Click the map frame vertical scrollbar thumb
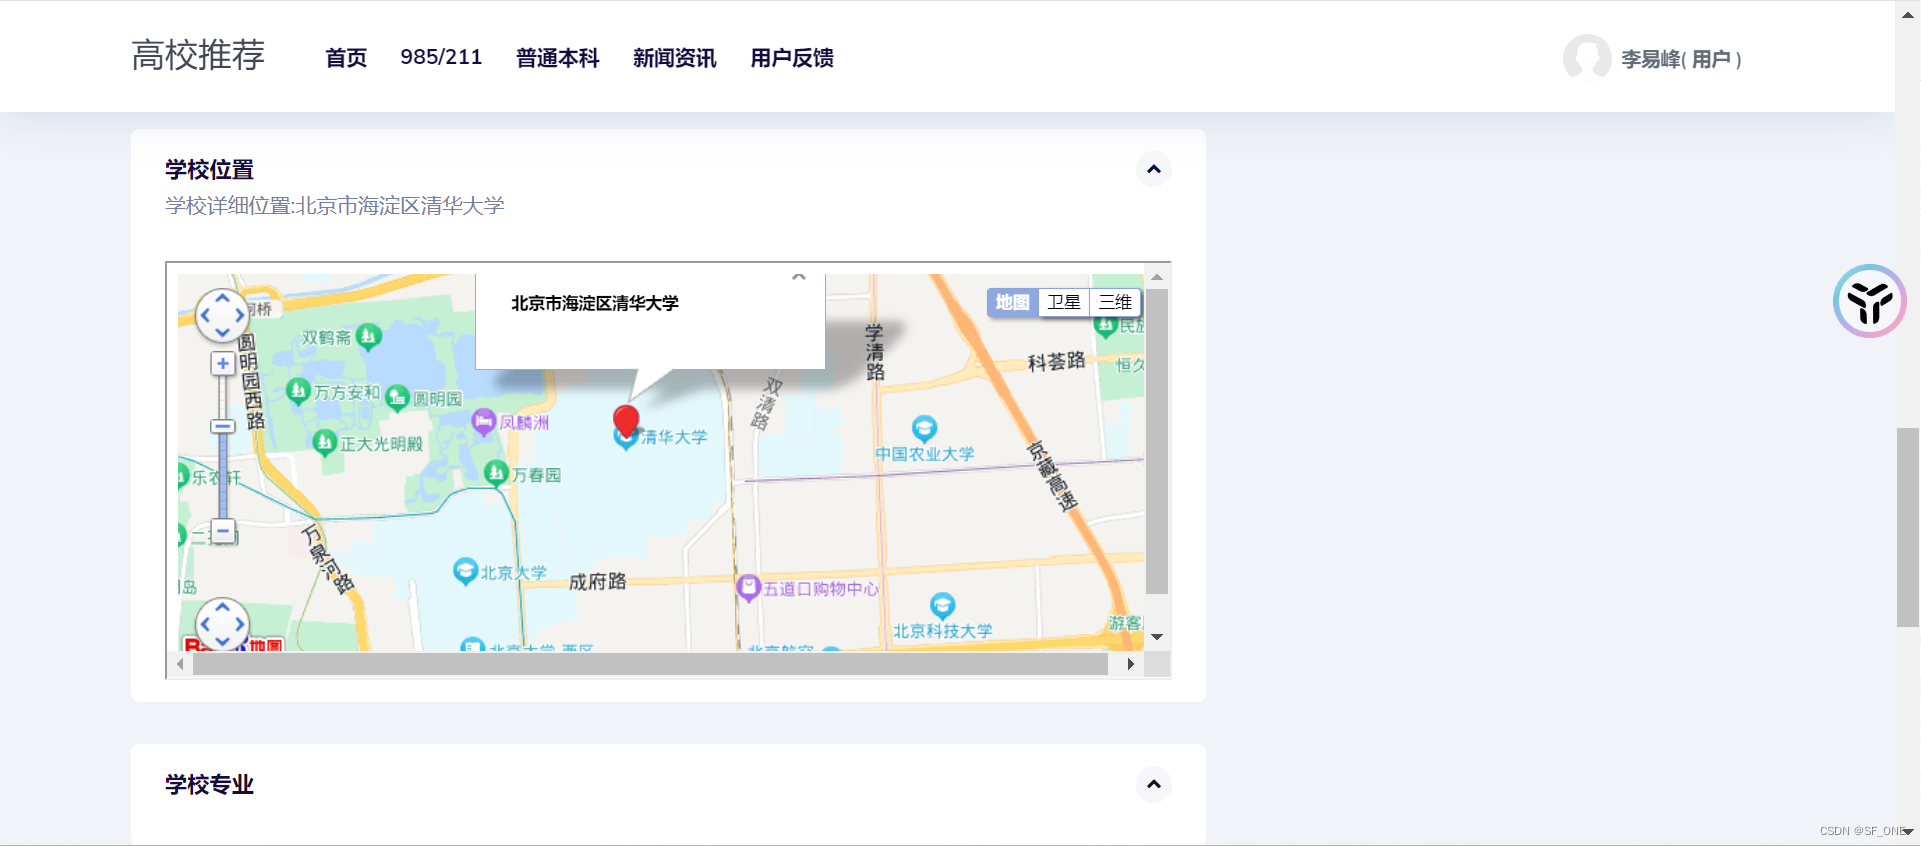Image resolution: width=1921 pixels, height=846 pixels. [1157, 442]
